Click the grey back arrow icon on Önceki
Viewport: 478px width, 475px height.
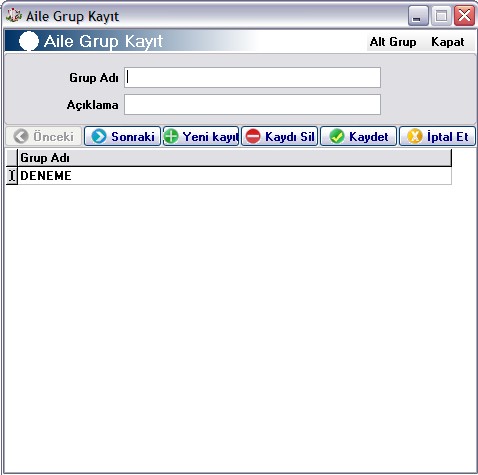tap(21, 136)
